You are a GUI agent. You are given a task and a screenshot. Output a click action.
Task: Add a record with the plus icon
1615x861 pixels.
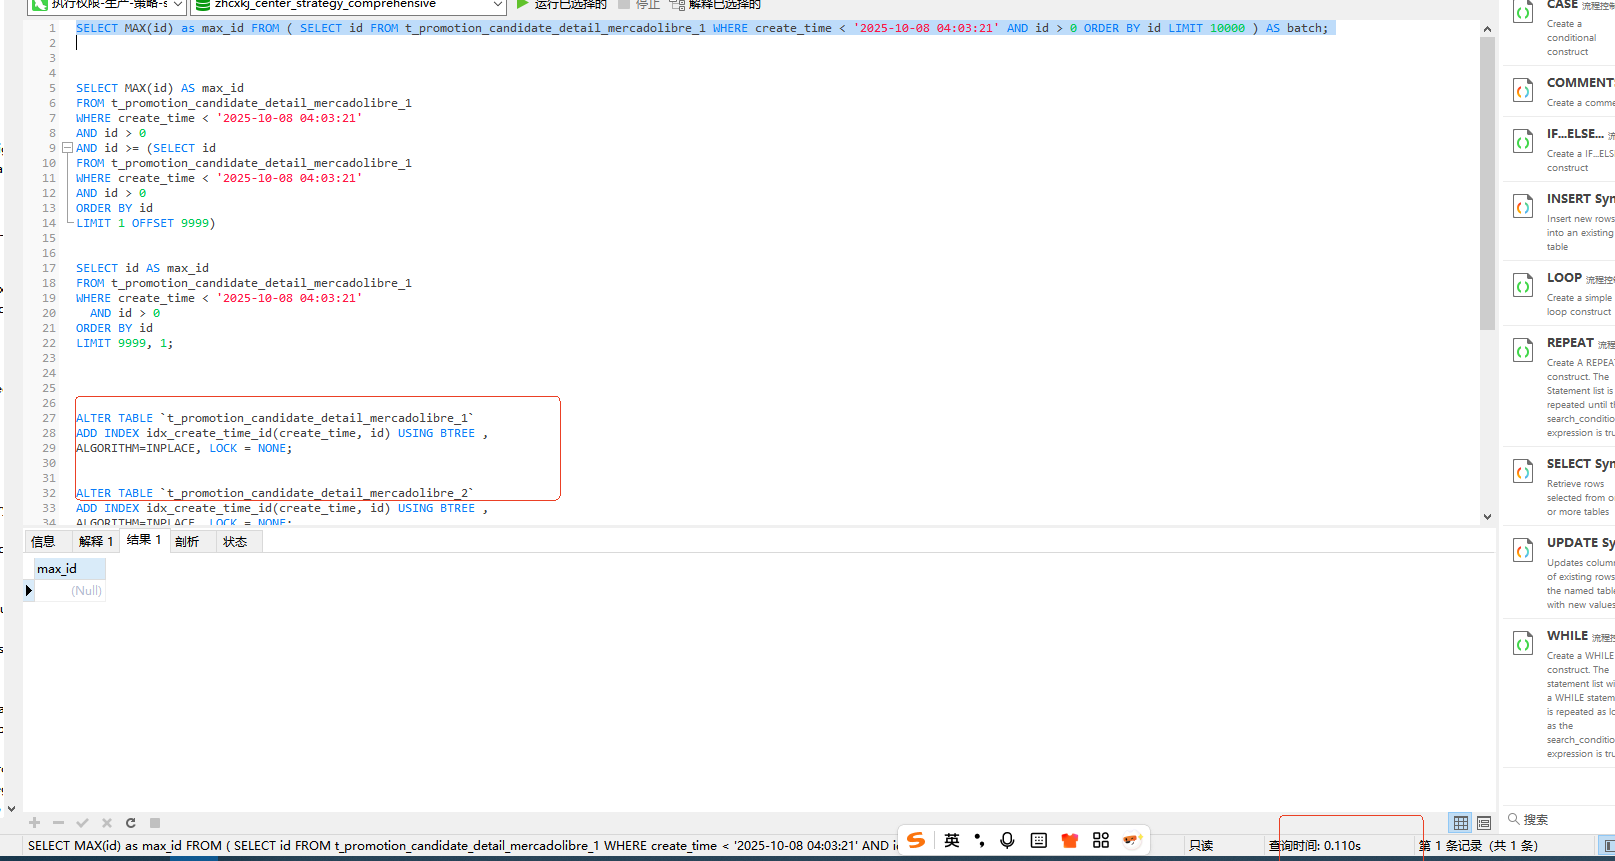pos(34,823)
